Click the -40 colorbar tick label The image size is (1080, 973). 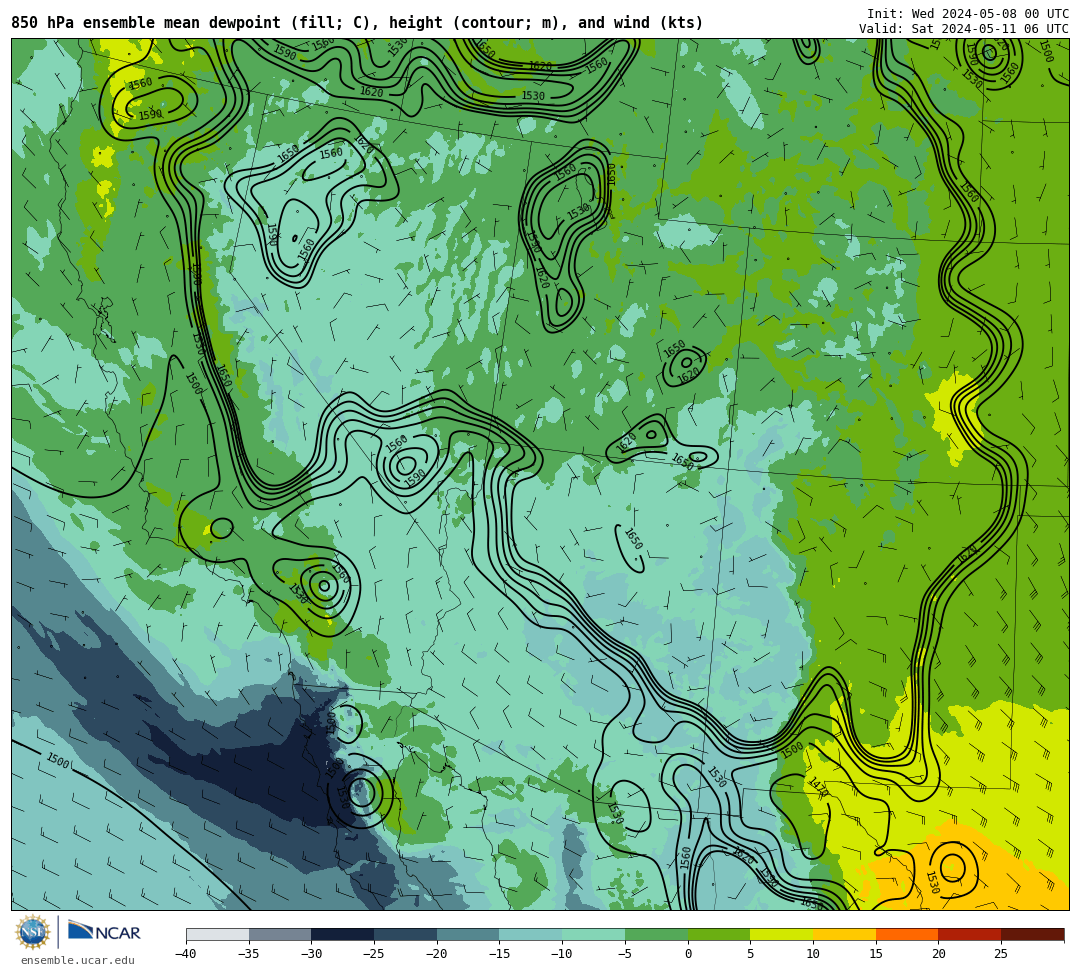[185, 954]
